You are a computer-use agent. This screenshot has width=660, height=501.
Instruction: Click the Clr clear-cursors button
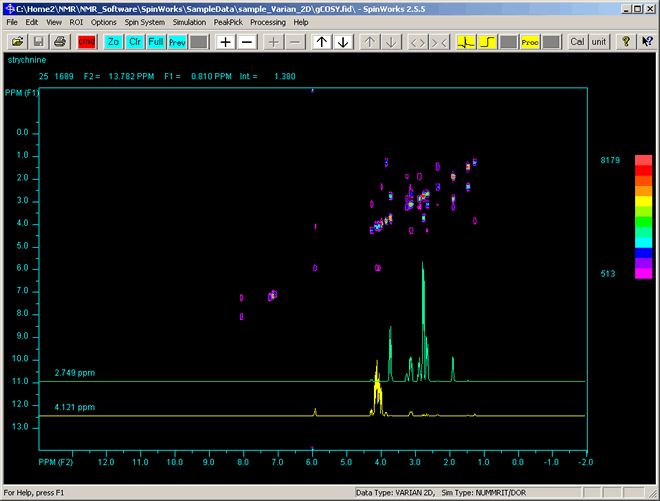click(135, 42)
